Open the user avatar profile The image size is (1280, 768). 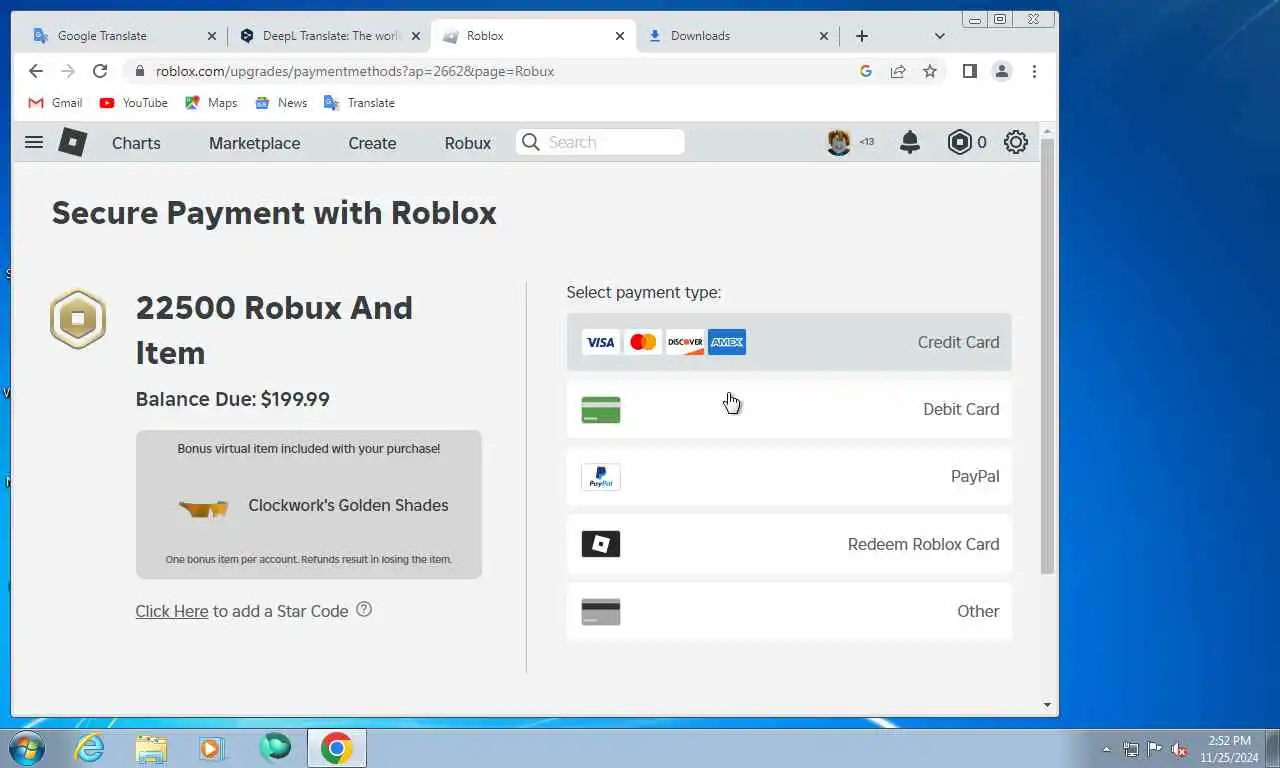tap(839, 142)
